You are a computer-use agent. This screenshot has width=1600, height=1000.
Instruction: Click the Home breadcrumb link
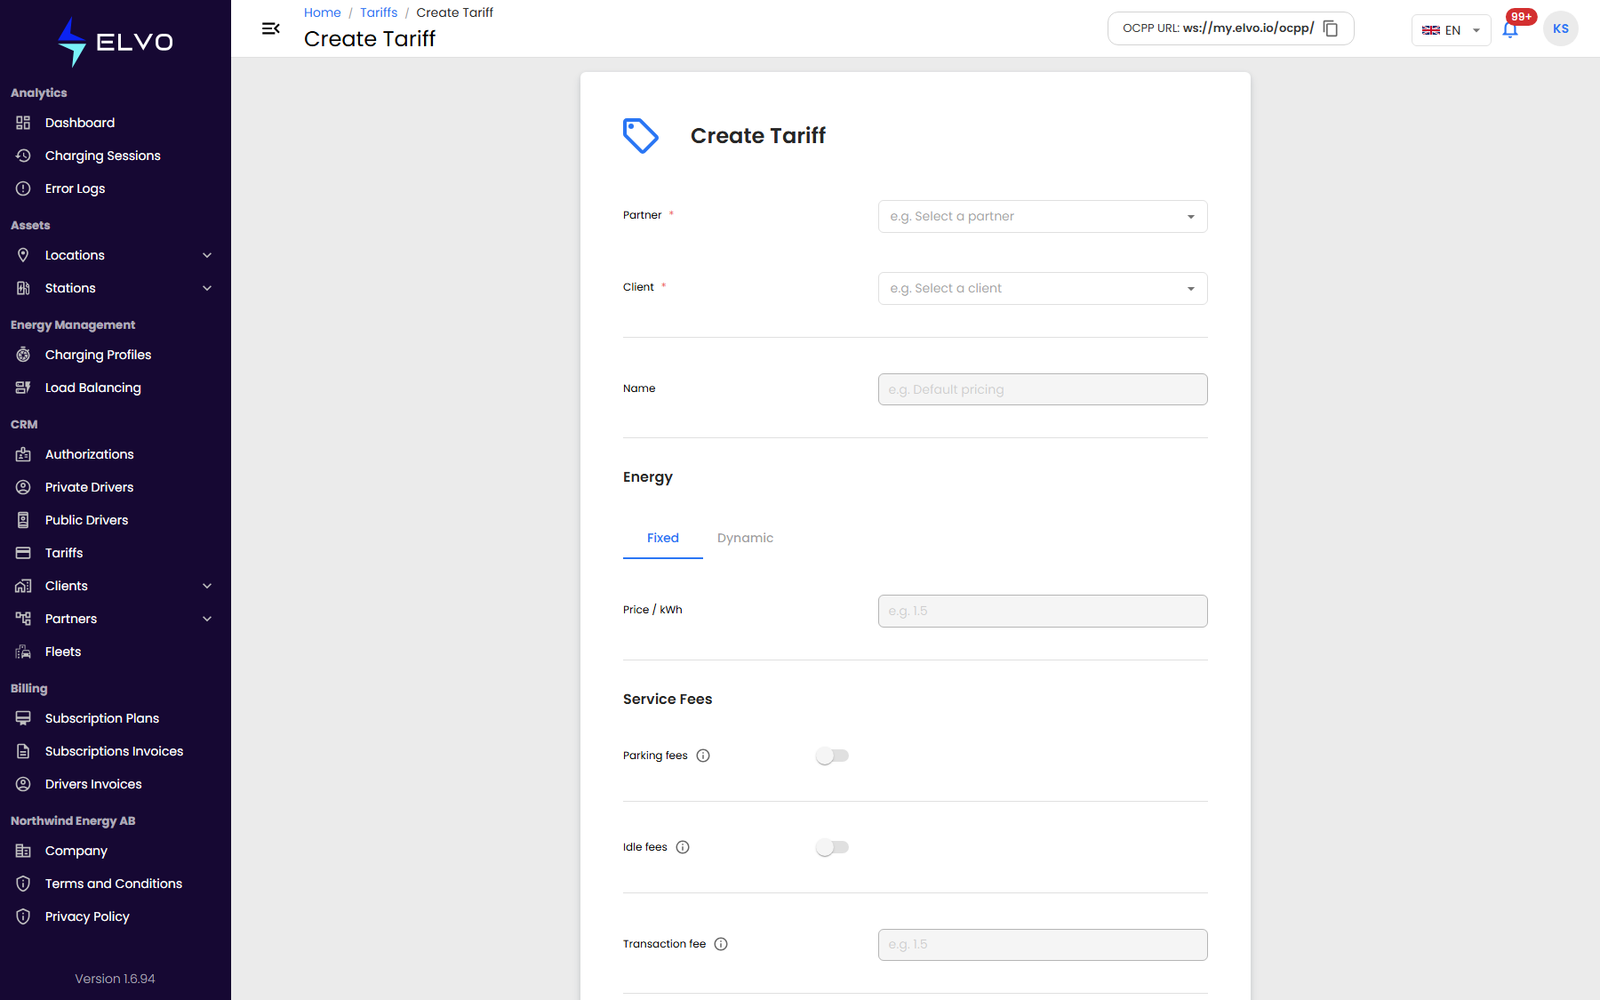click(322, 13)
